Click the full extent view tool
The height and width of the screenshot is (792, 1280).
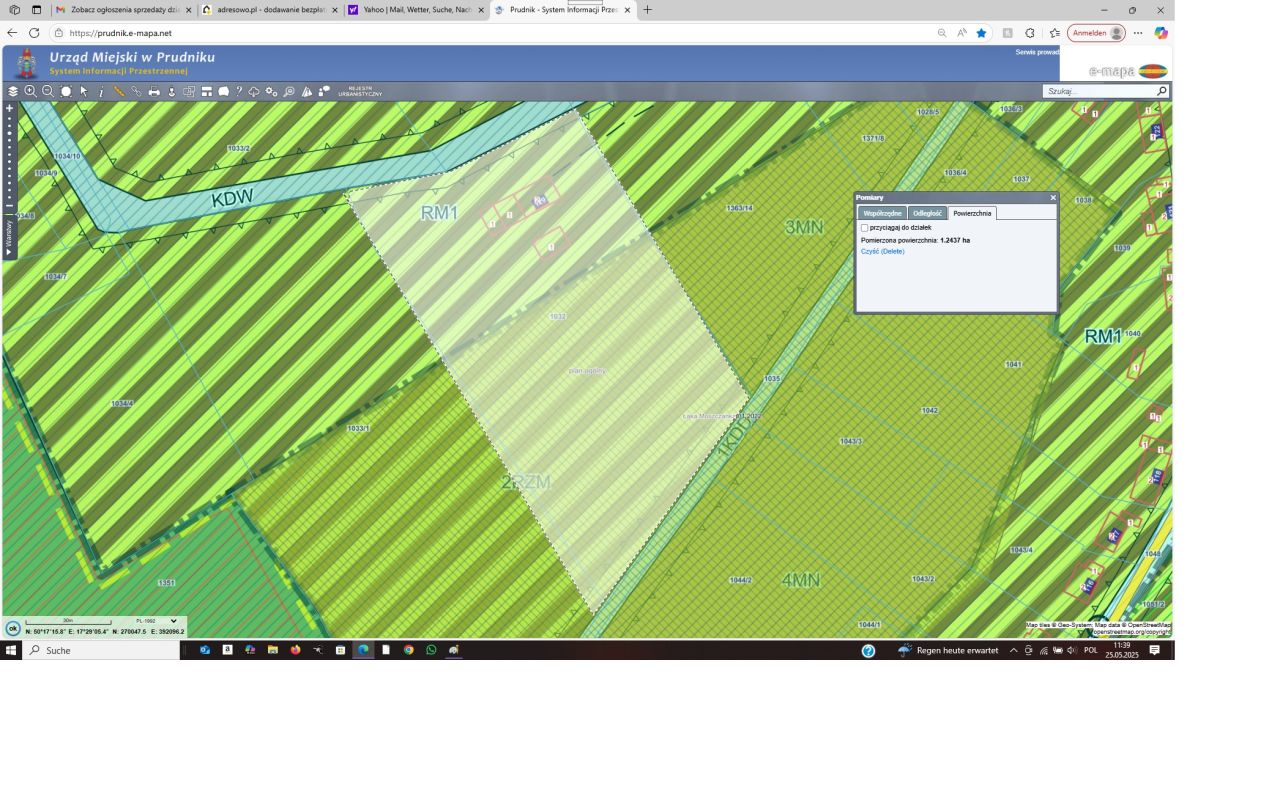point(66,91)
